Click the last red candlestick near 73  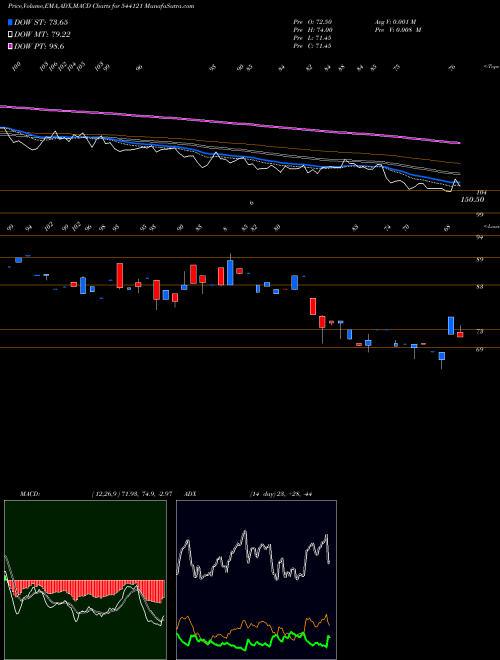pos(460,334)
